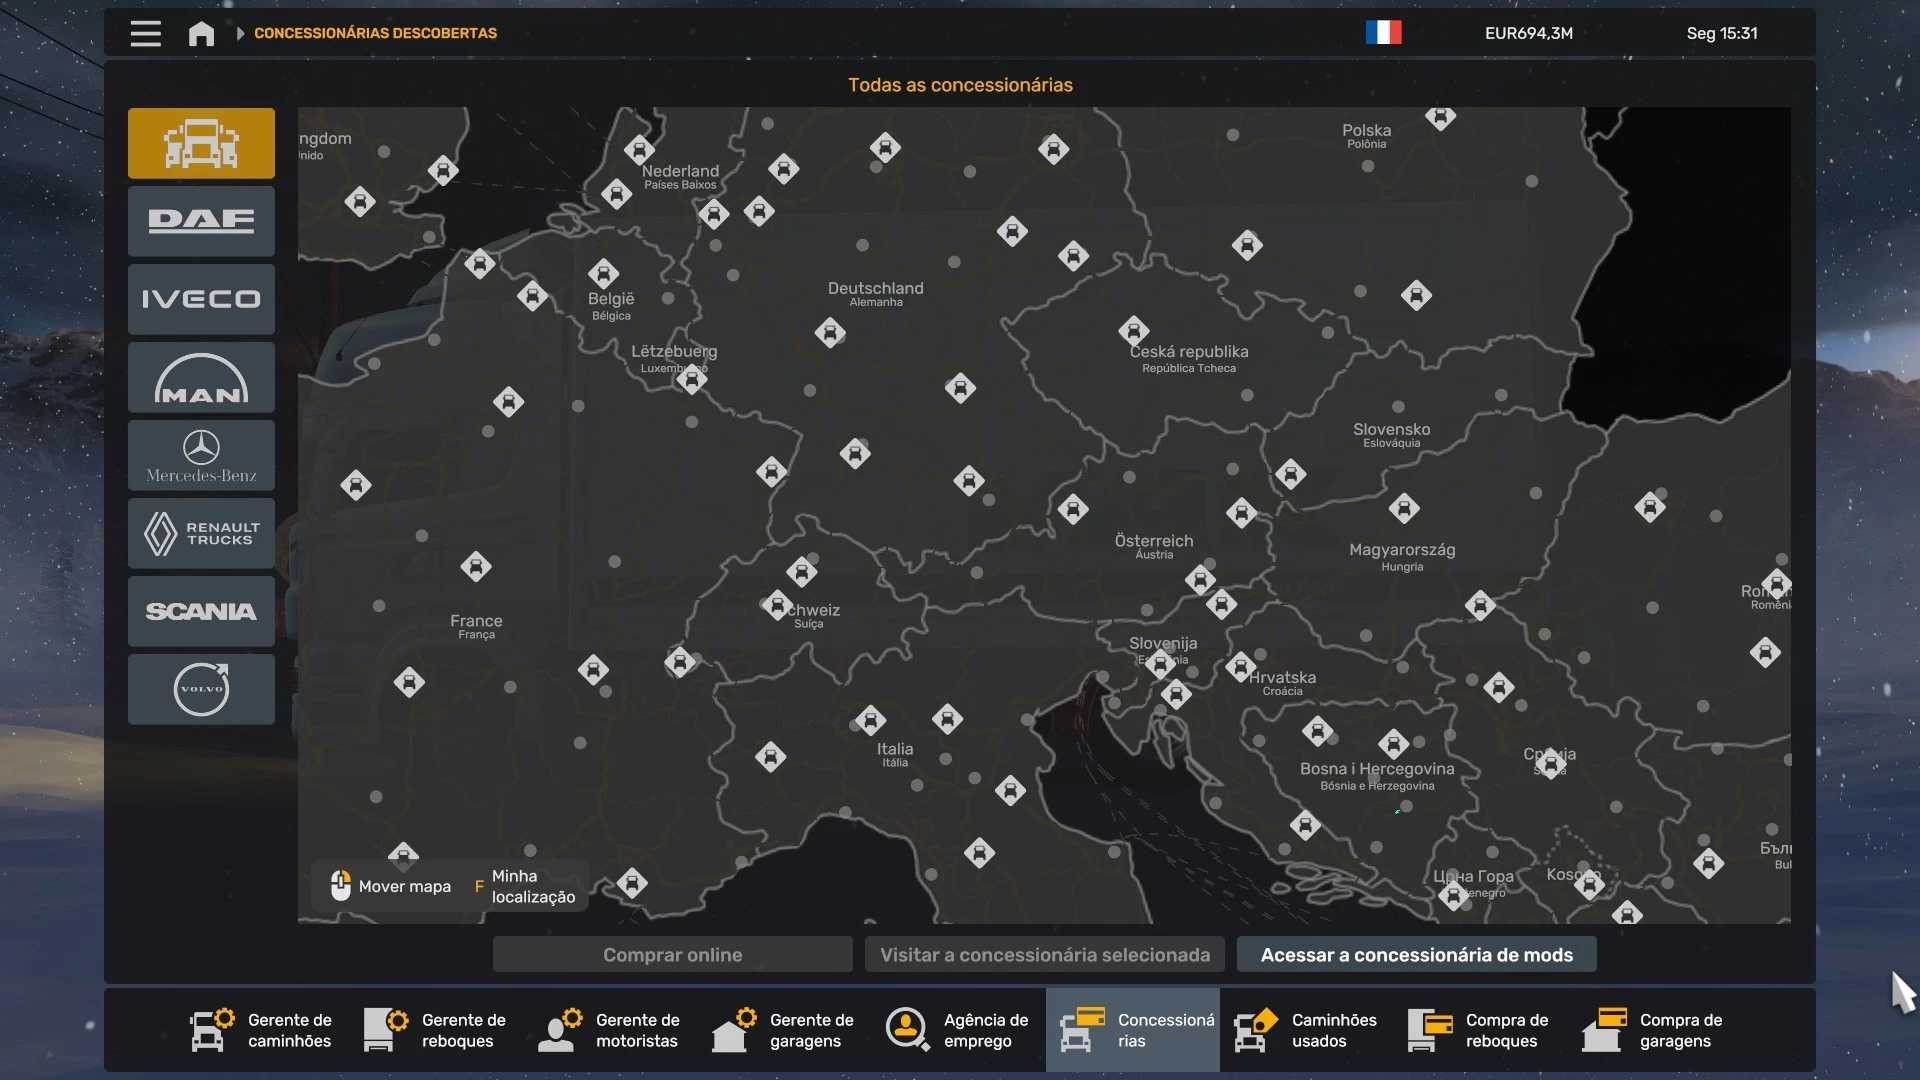The image size is (1920, 1080).
Task: Filter dealerships by Scania brand
Action: pos(201,611)
